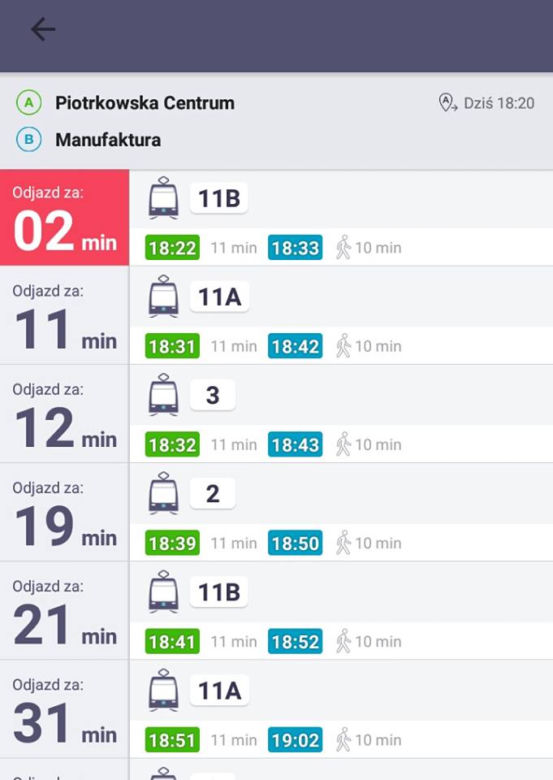Tap the blue B destination marker icon

(x=29, y=140)
